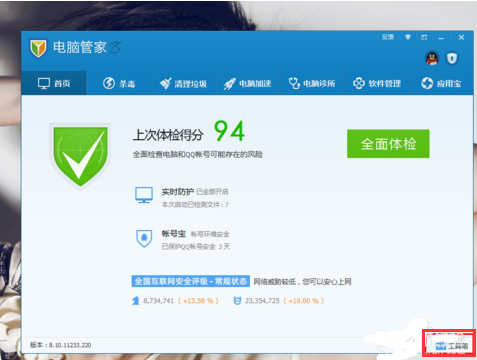Open the shield lock protection icon
This screenshot has width=477, height=360.
tap(452, 58)
